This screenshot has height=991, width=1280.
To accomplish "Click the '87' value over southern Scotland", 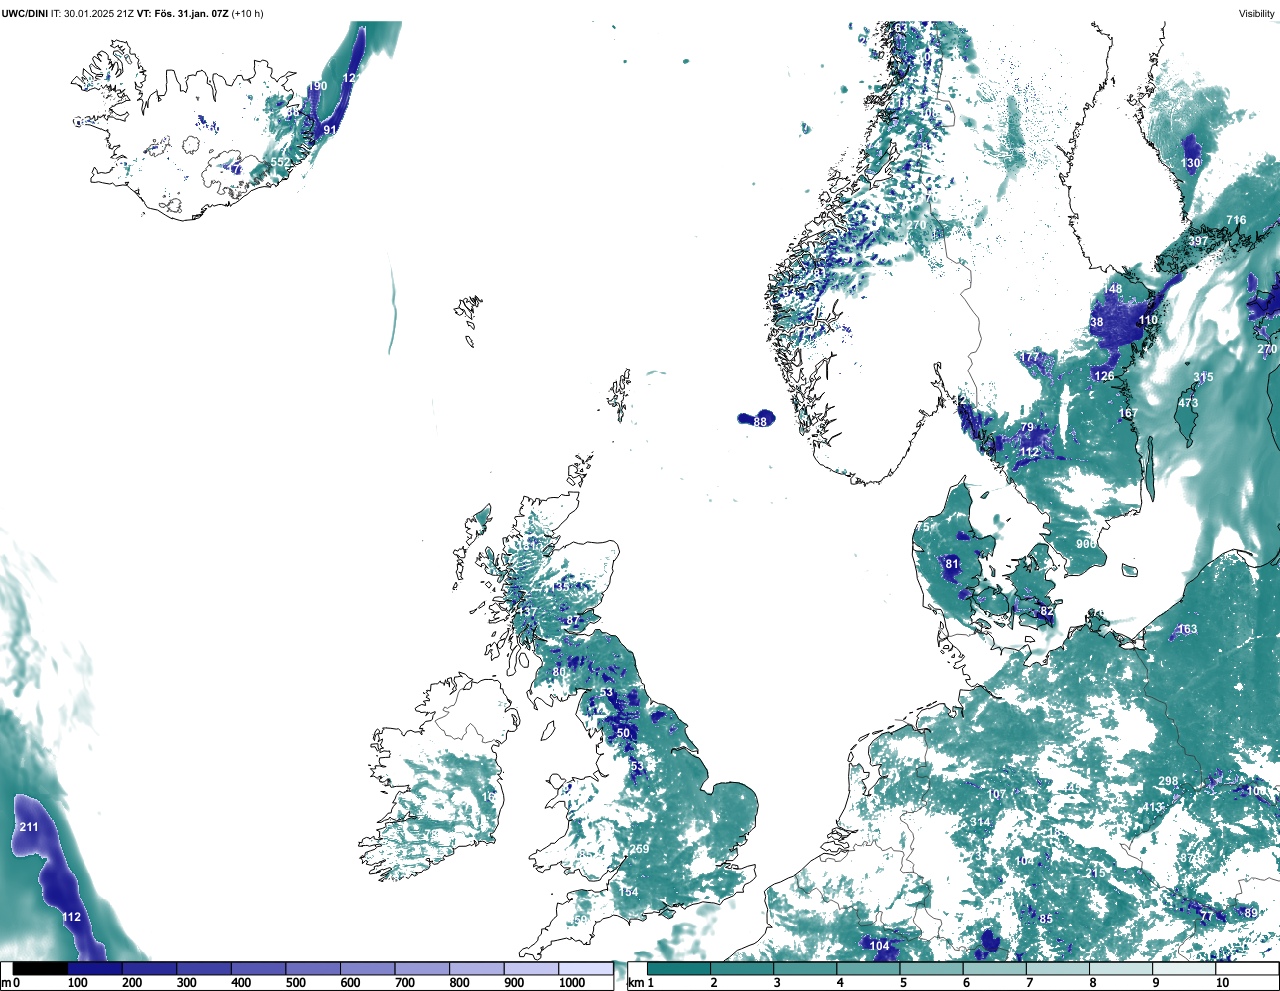I will point(573,620).
